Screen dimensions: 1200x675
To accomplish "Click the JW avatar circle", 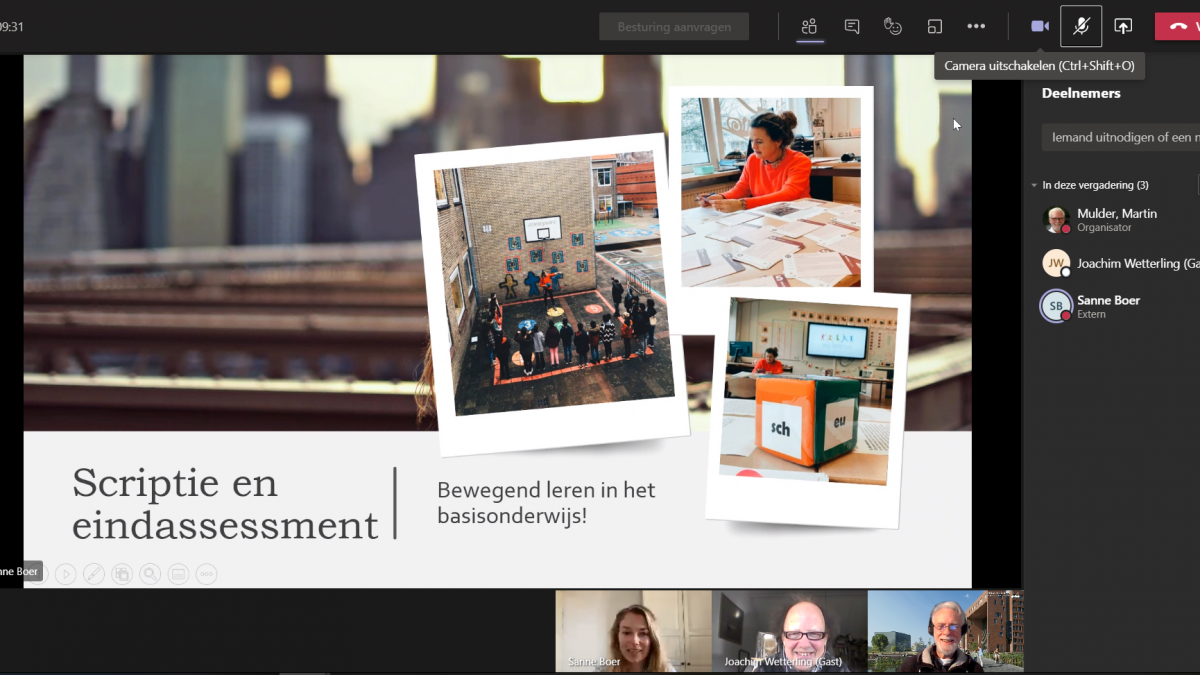I will pyautogui.click(x=1056, y=263).
